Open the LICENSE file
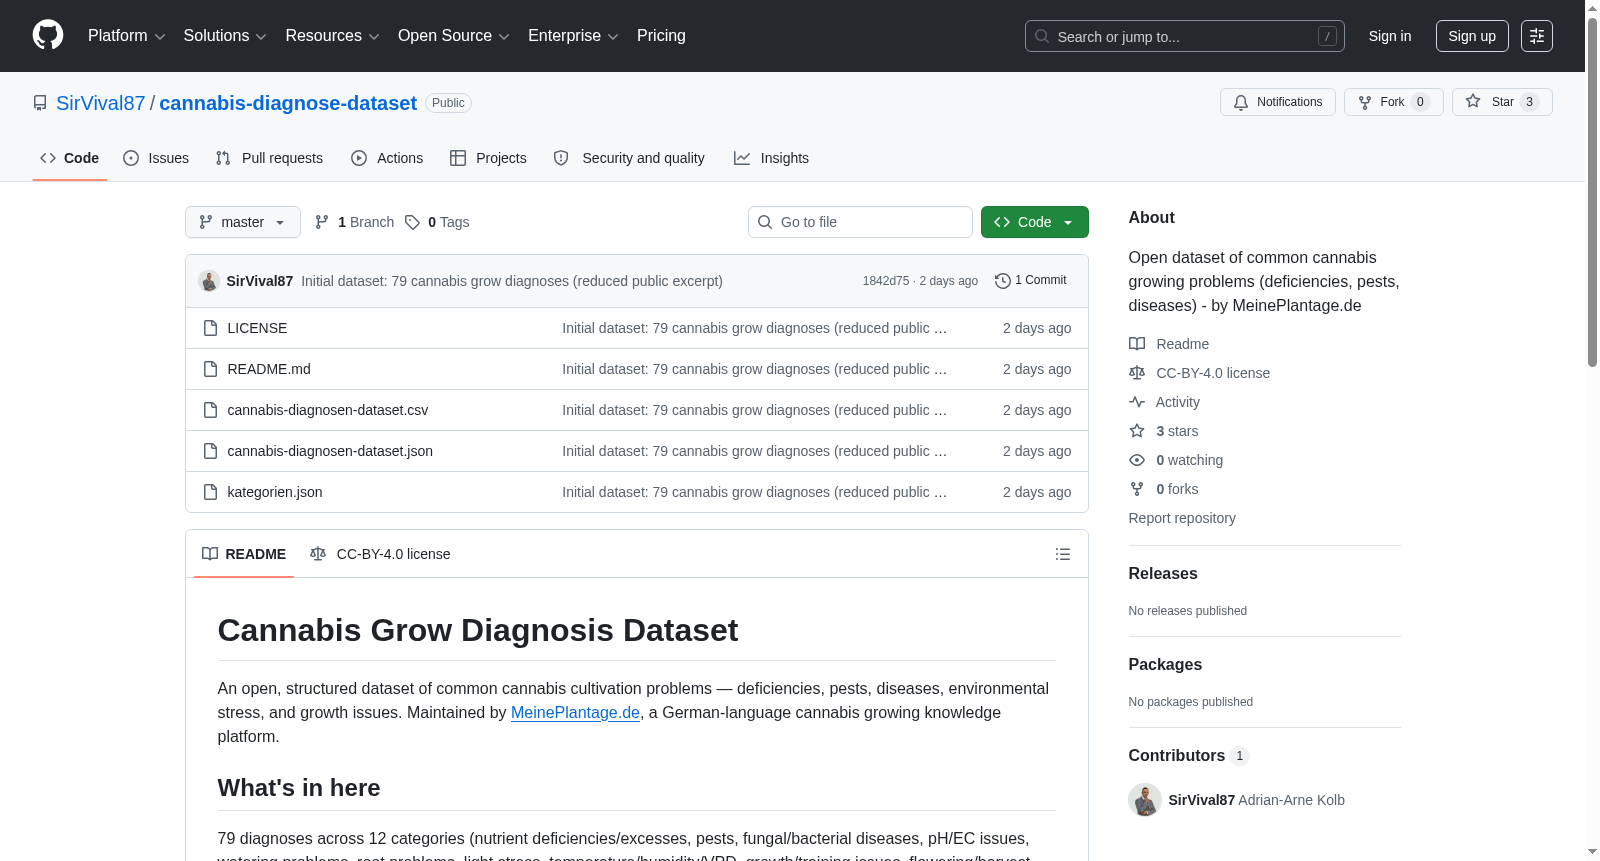Screen dimensions: 1600x861 257,328
